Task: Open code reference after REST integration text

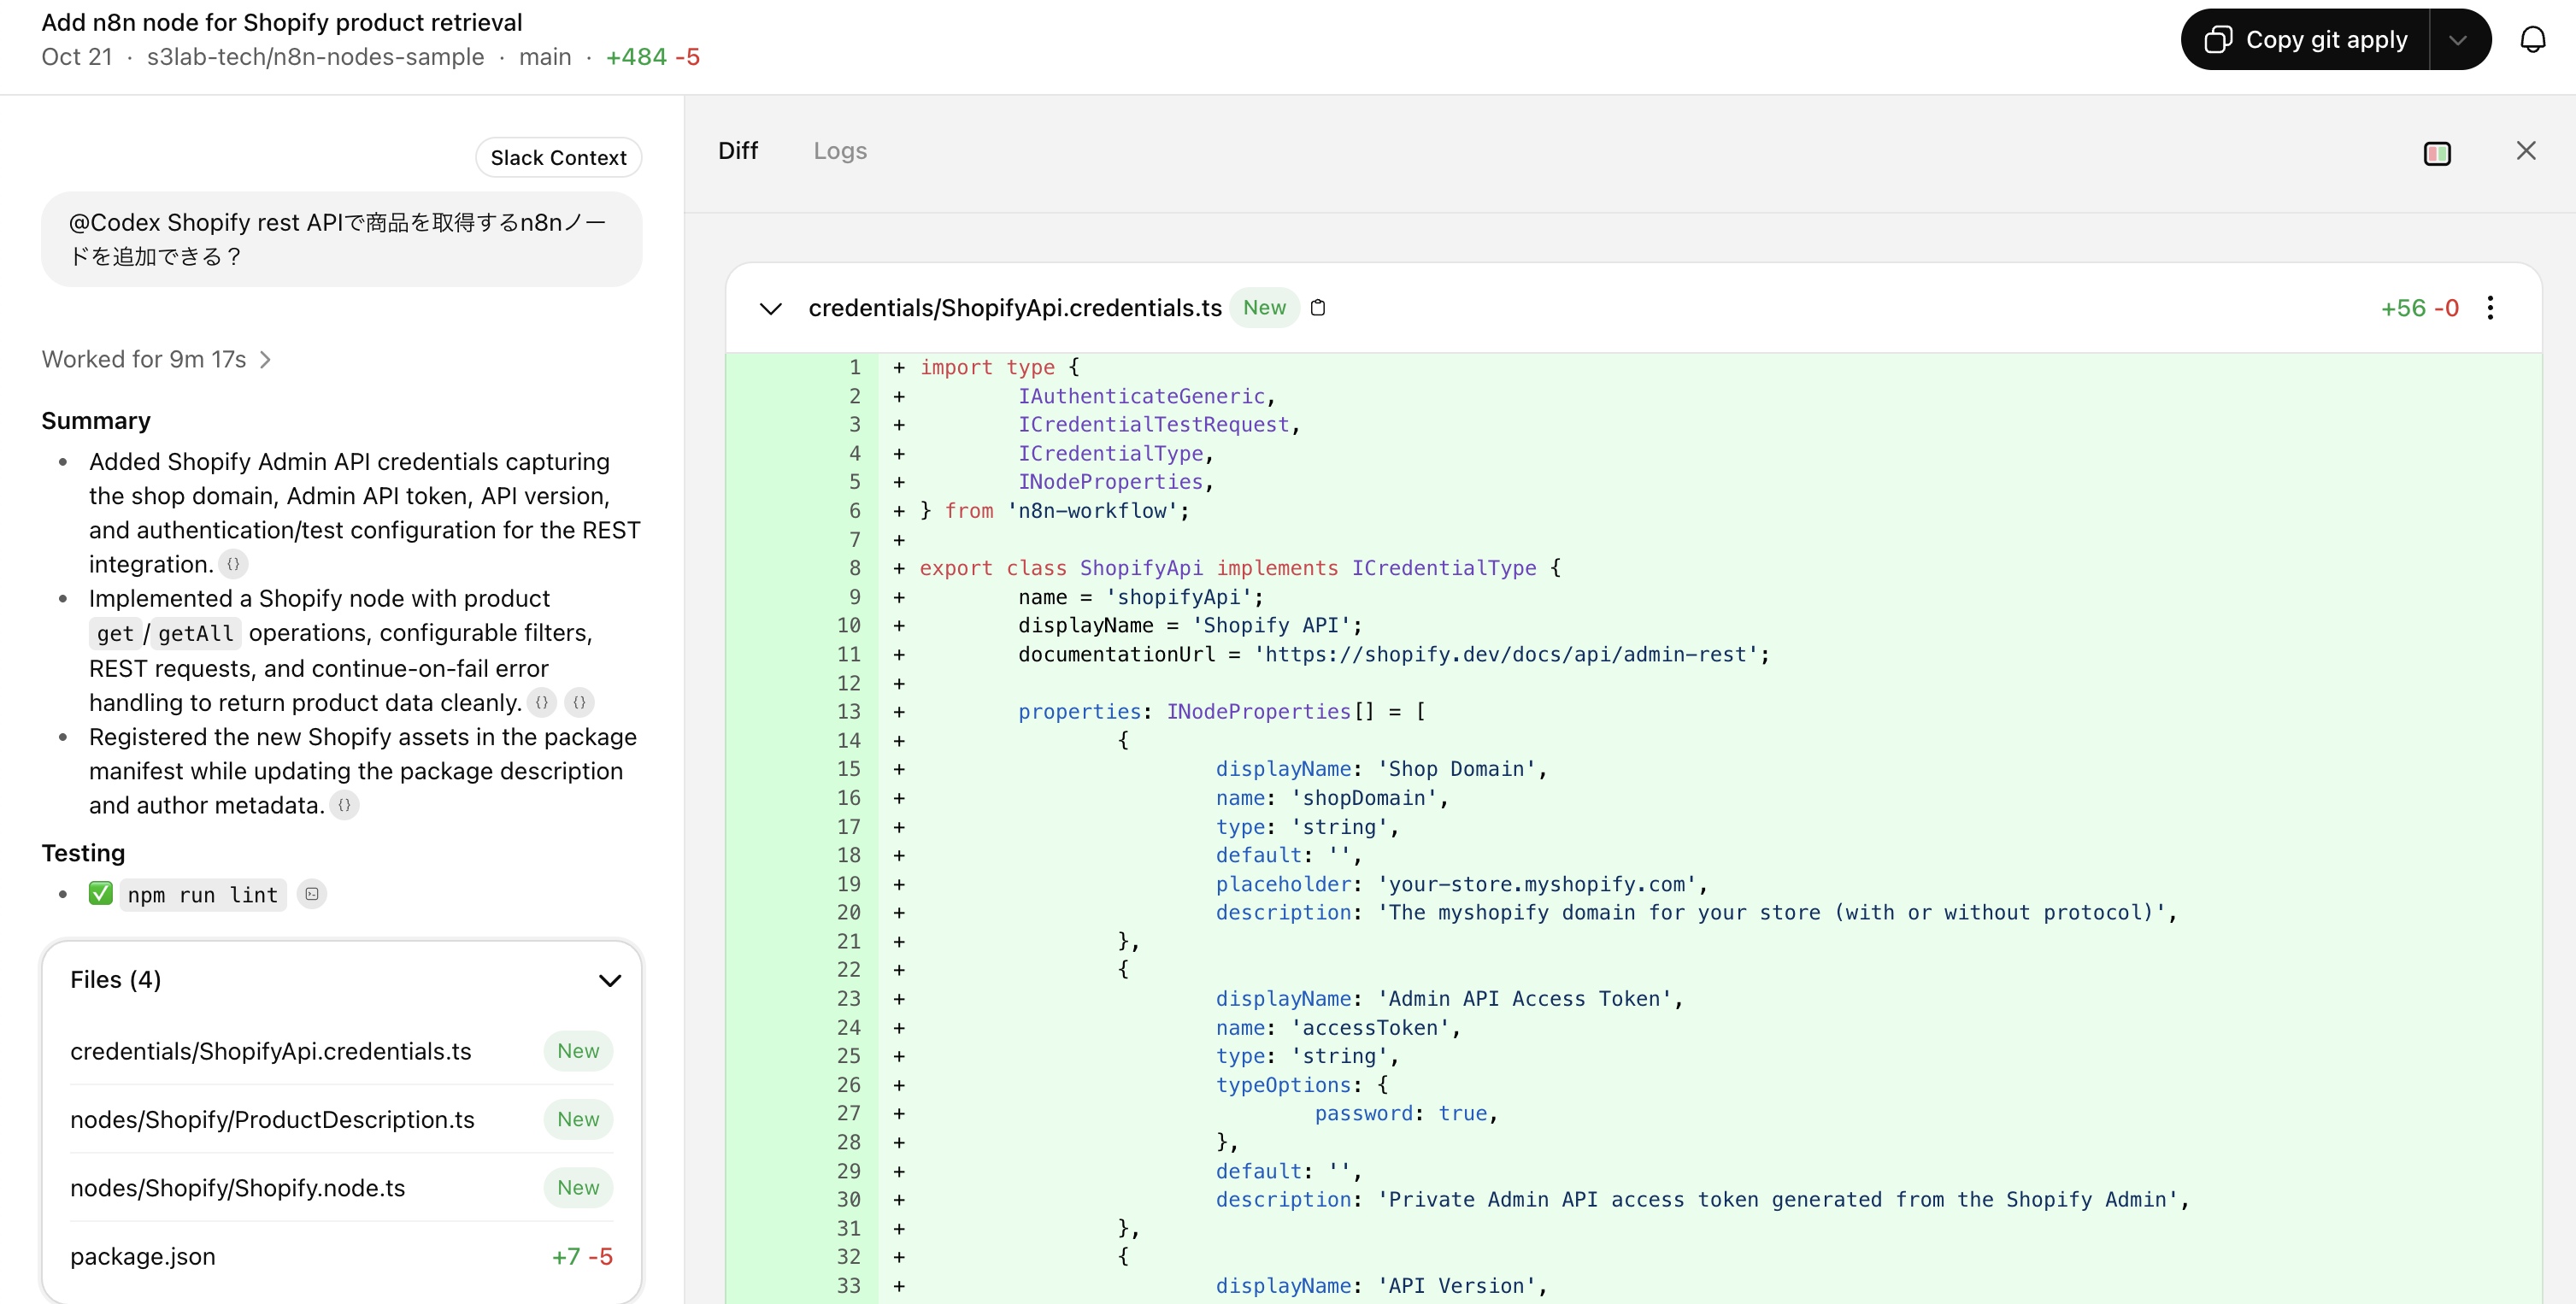Action: (233, 564)
